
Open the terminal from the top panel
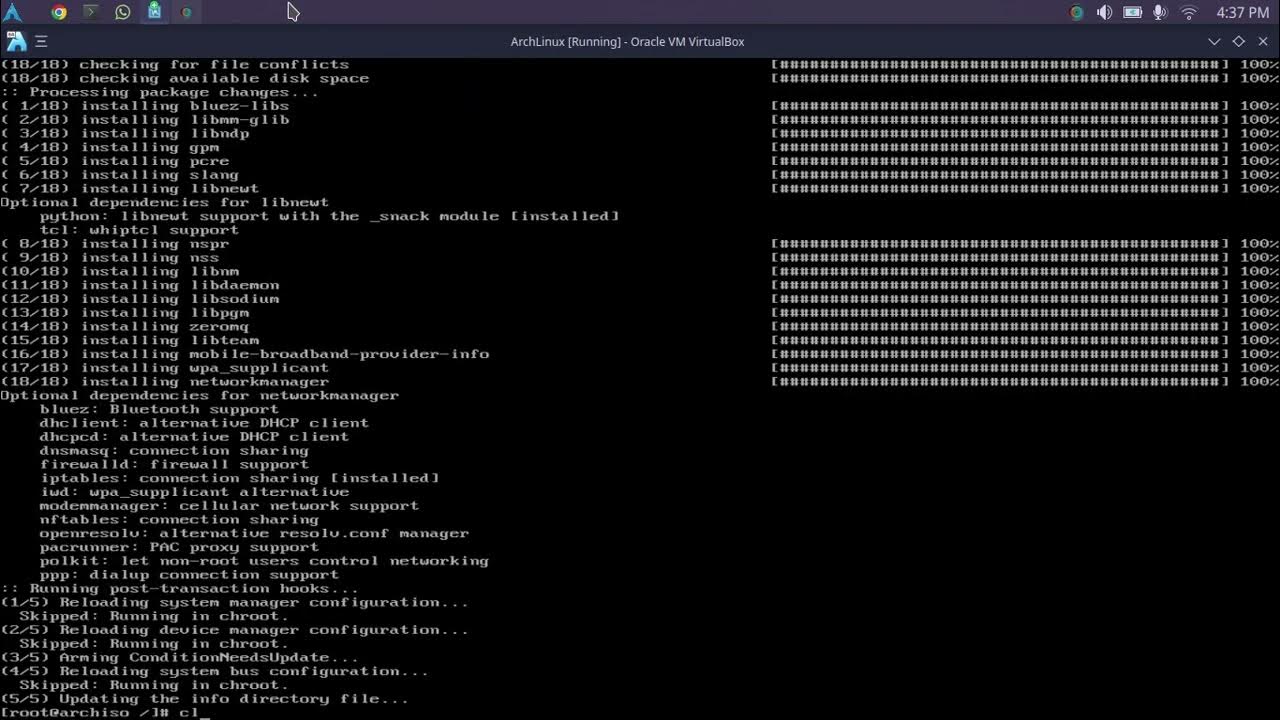[91, 12]
